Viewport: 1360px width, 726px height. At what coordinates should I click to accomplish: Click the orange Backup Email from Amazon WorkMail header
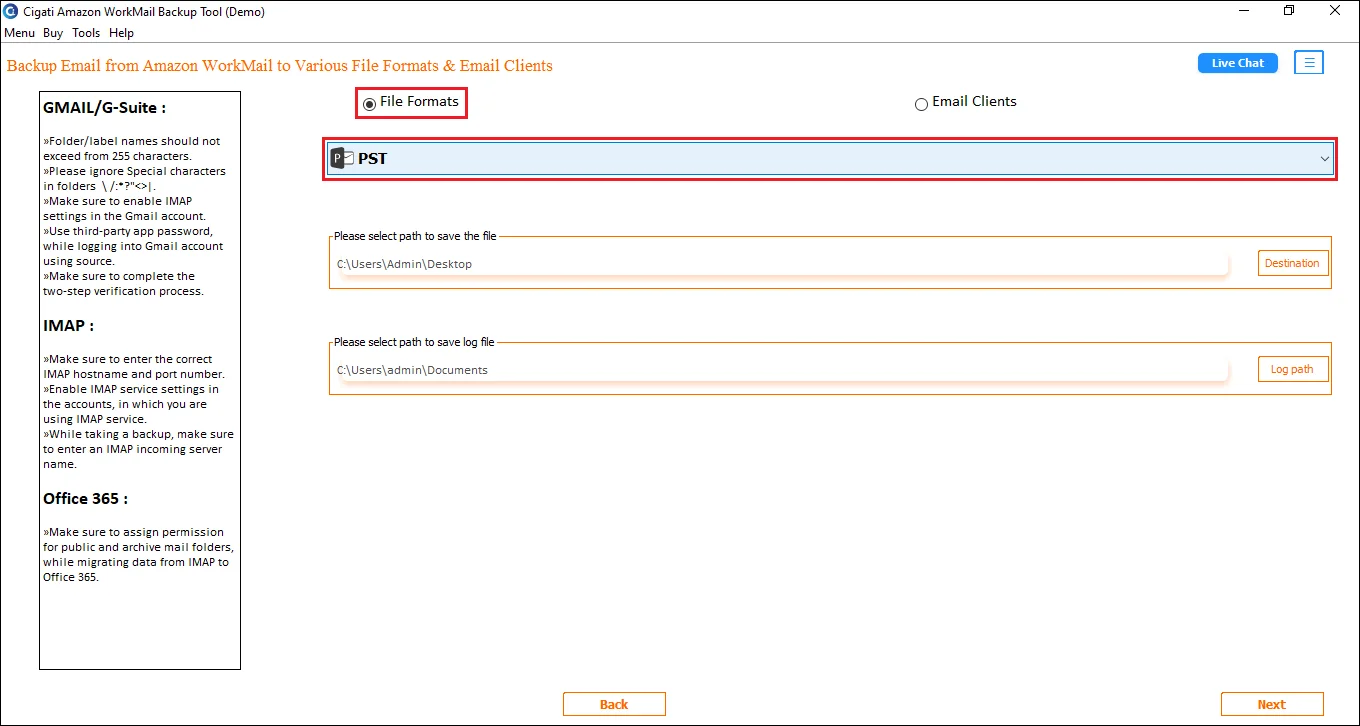[x=280, y=66]
